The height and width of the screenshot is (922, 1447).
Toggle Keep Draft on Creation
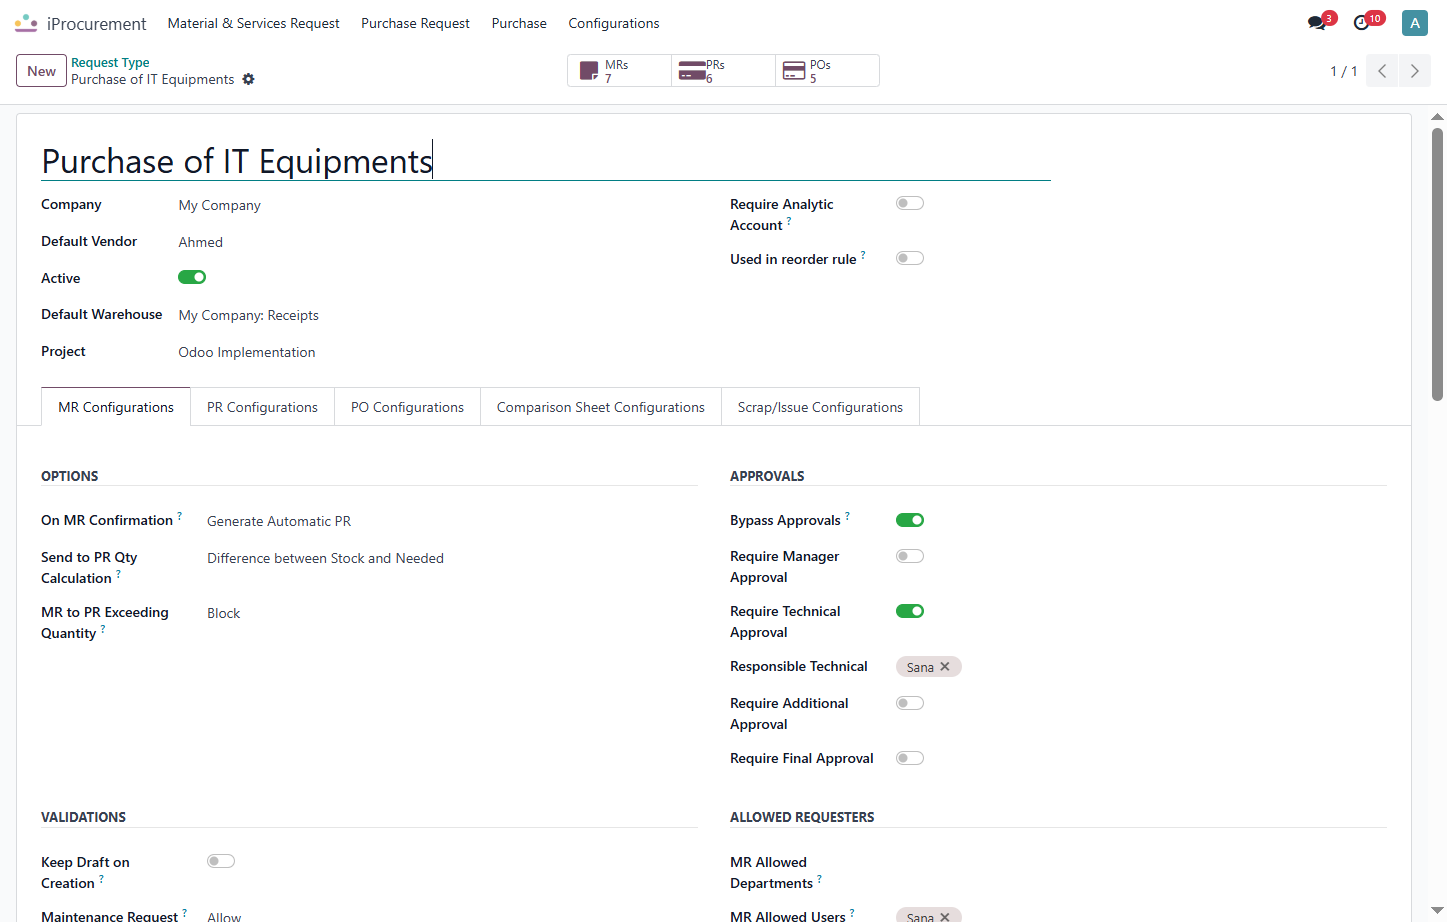pos(221,861)
